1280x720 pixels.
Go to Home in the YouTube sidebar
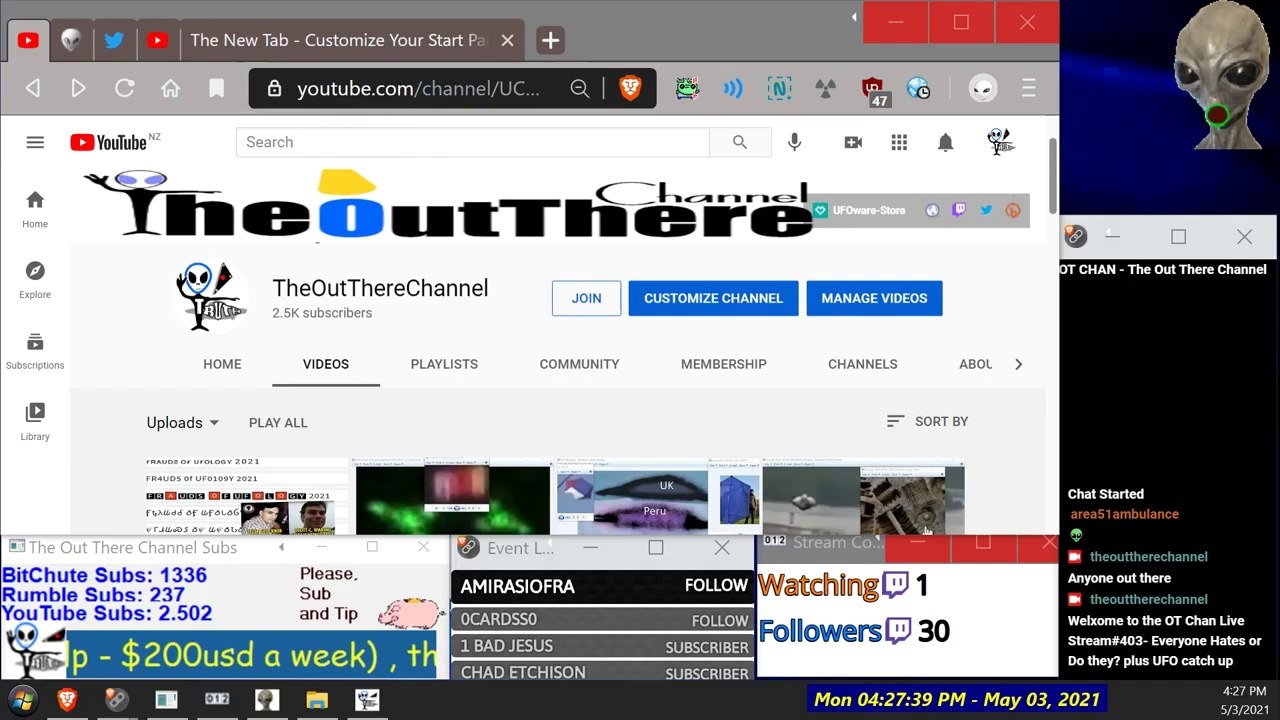(35, 209)
